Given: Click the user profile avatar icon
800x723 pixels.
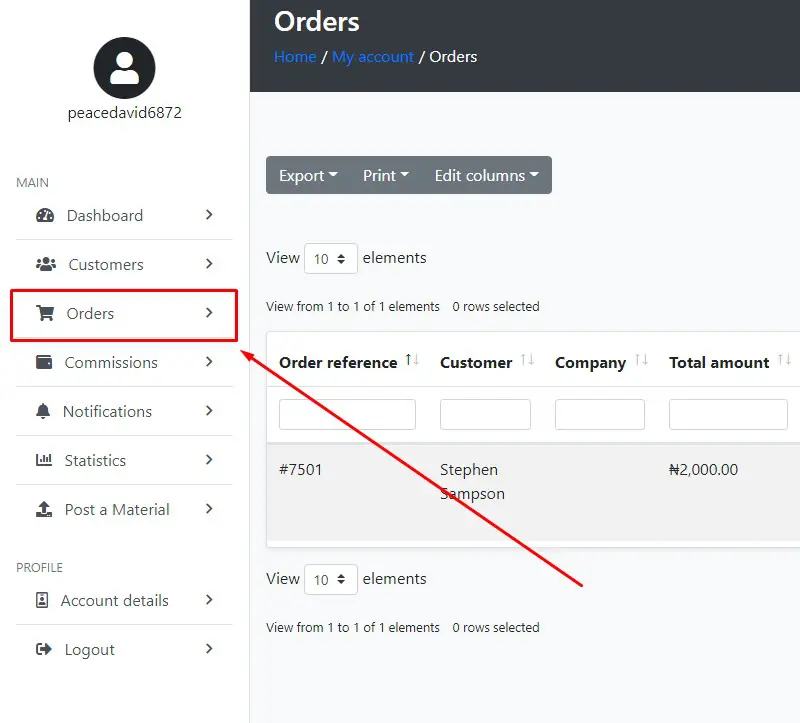Looking at the screenshot, I should 124,68.
